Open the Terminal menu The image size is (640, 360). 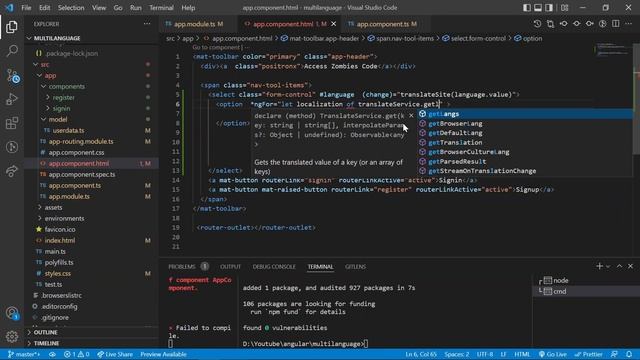coord(161,8)
